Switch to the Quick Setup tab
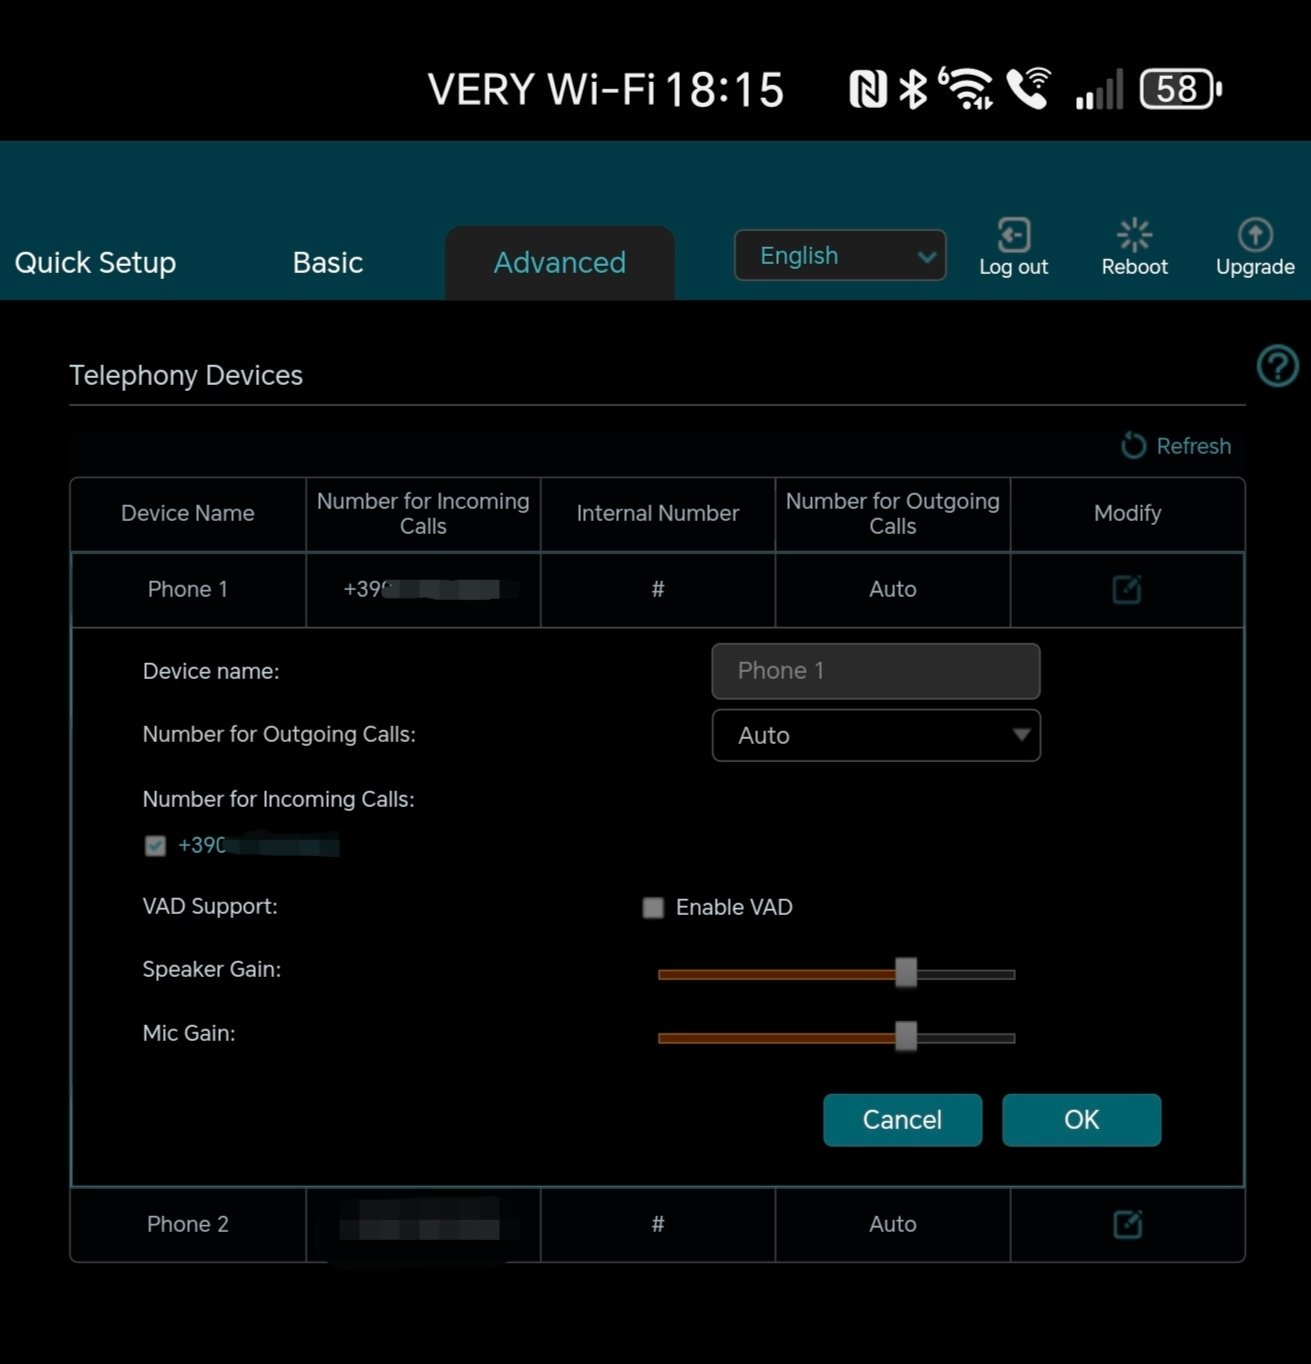Screen dimensions: 1311x1364 coord(95,262)
